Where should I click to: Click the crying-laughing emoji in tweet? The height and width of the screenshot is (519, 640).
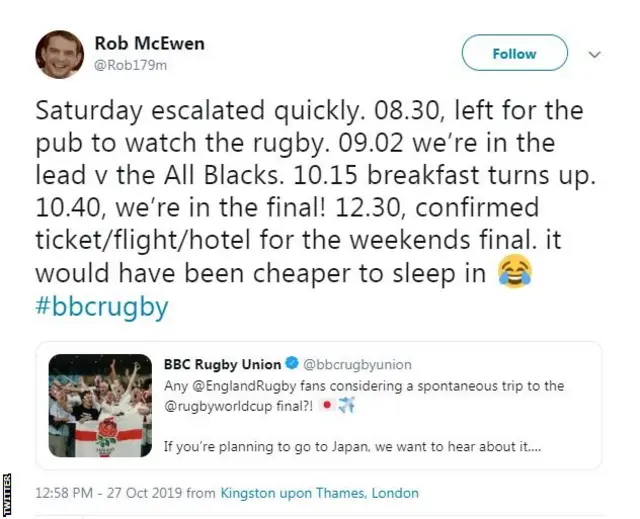[515, 271]
